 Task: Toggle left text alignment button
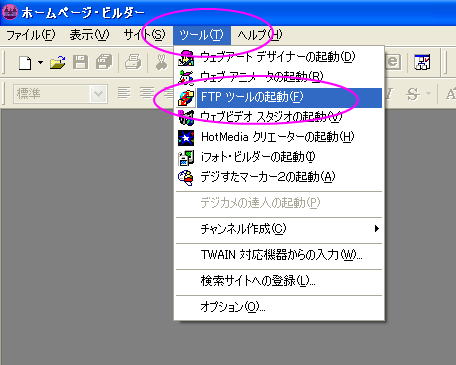124,93
